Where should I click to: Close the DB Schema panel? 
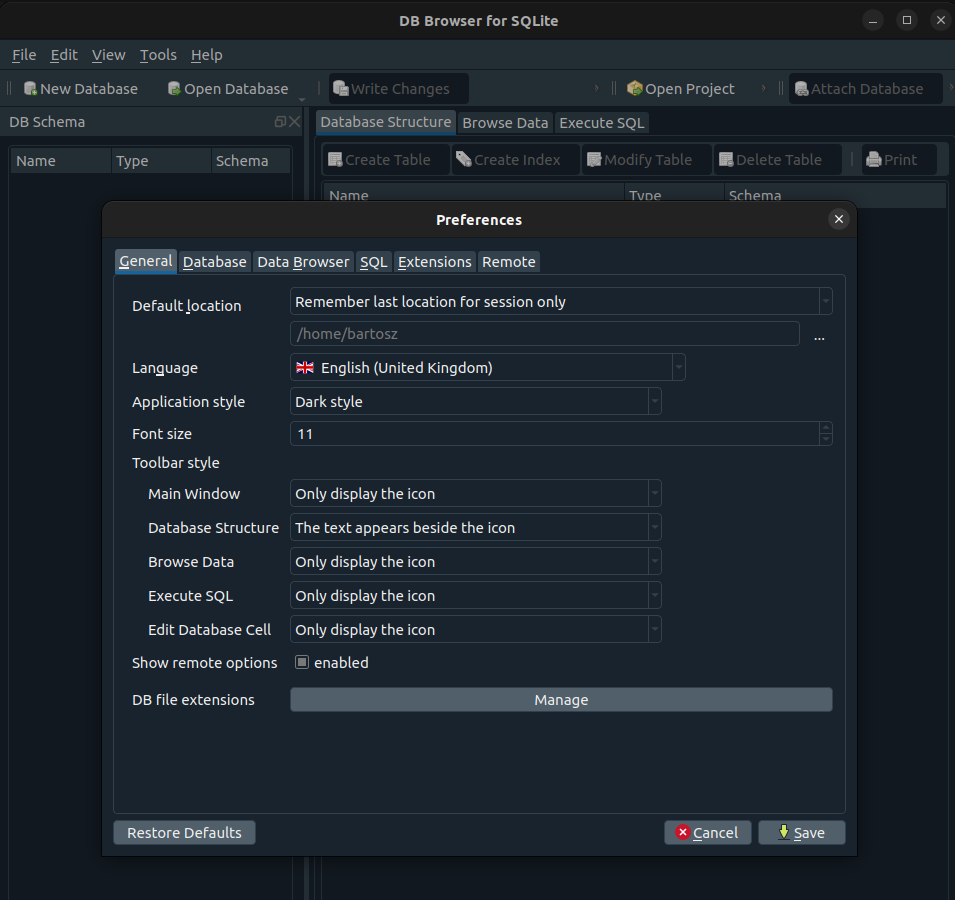295,122
